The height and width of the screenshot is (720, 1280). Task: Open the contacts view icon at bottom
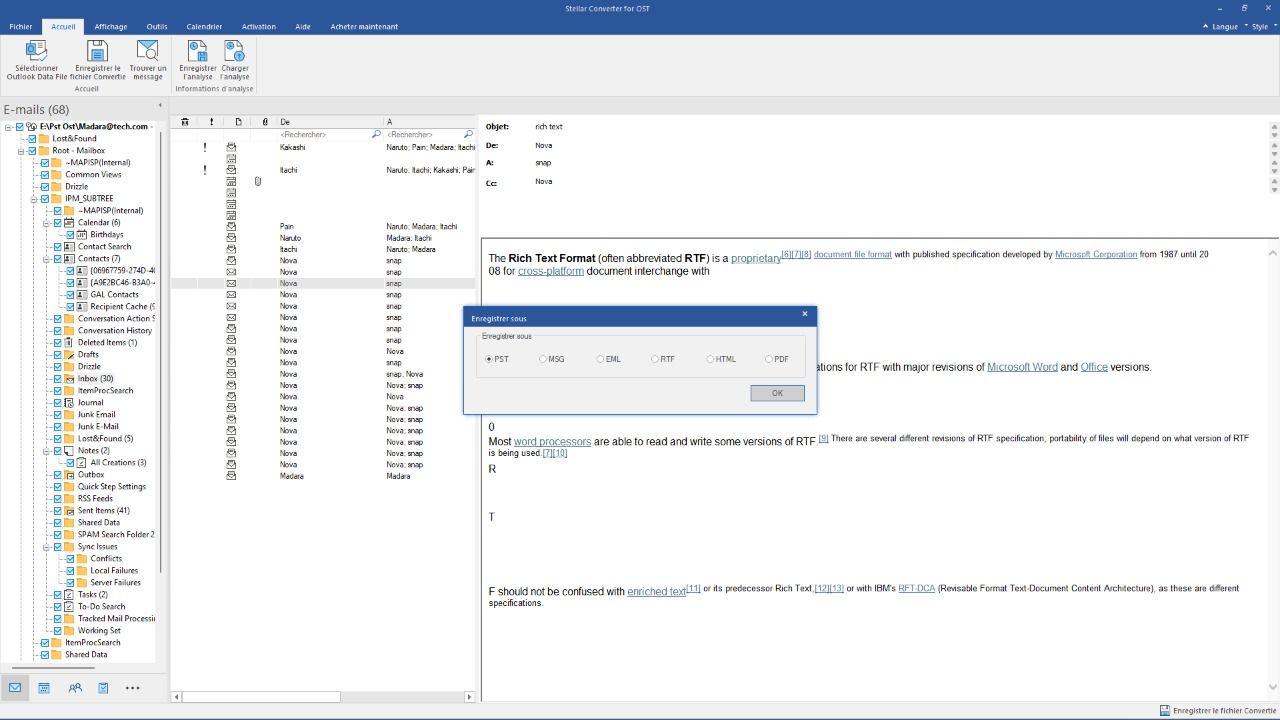75,688
